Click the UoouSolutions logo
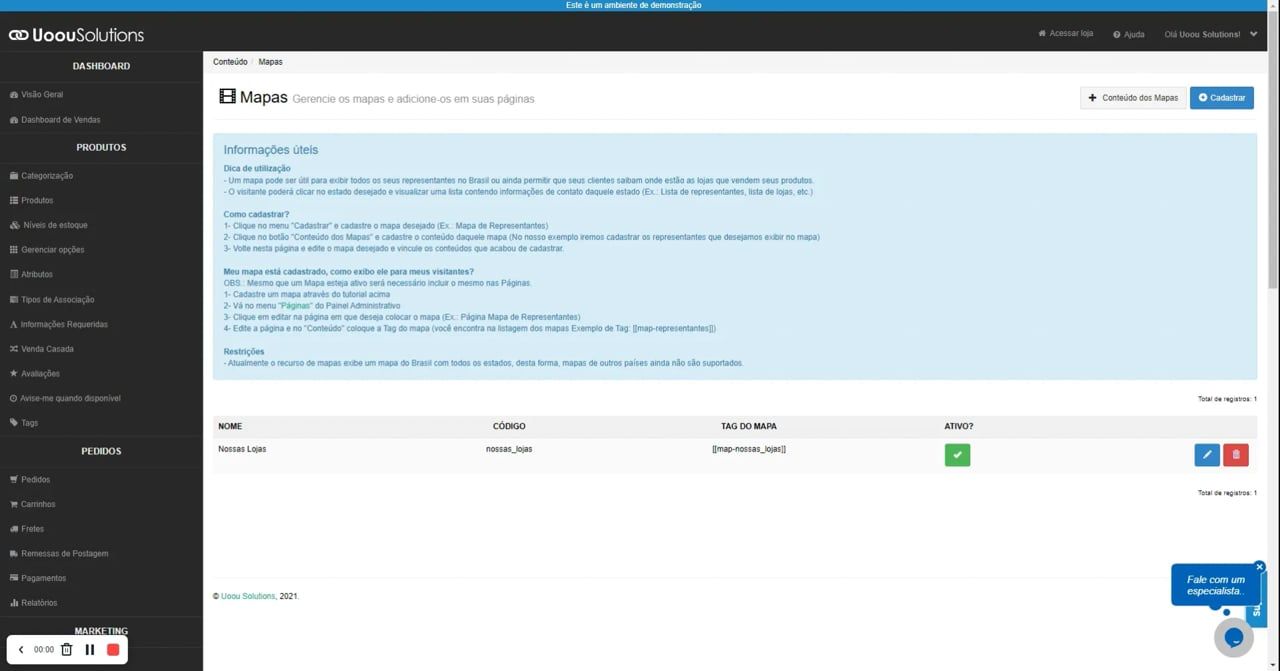Screen dimensions: 1280x671 tap(76, 35)
